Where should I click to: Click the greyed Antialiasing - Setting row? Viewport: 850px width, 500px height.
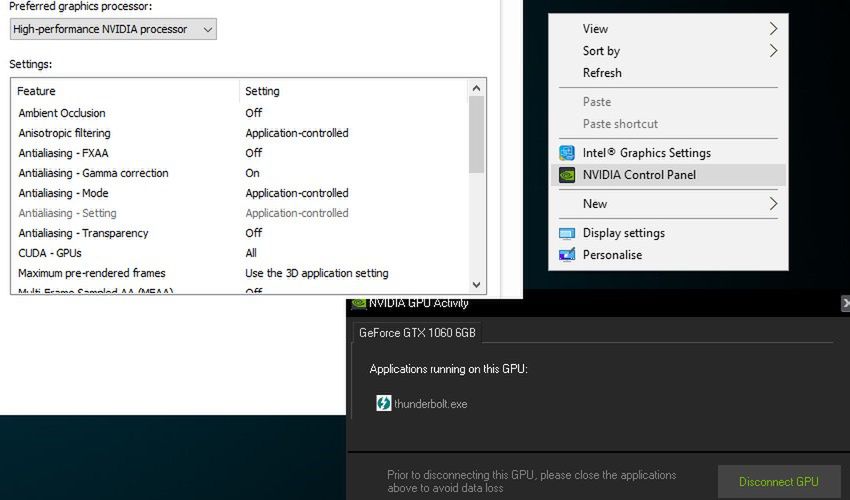[240, 214]
